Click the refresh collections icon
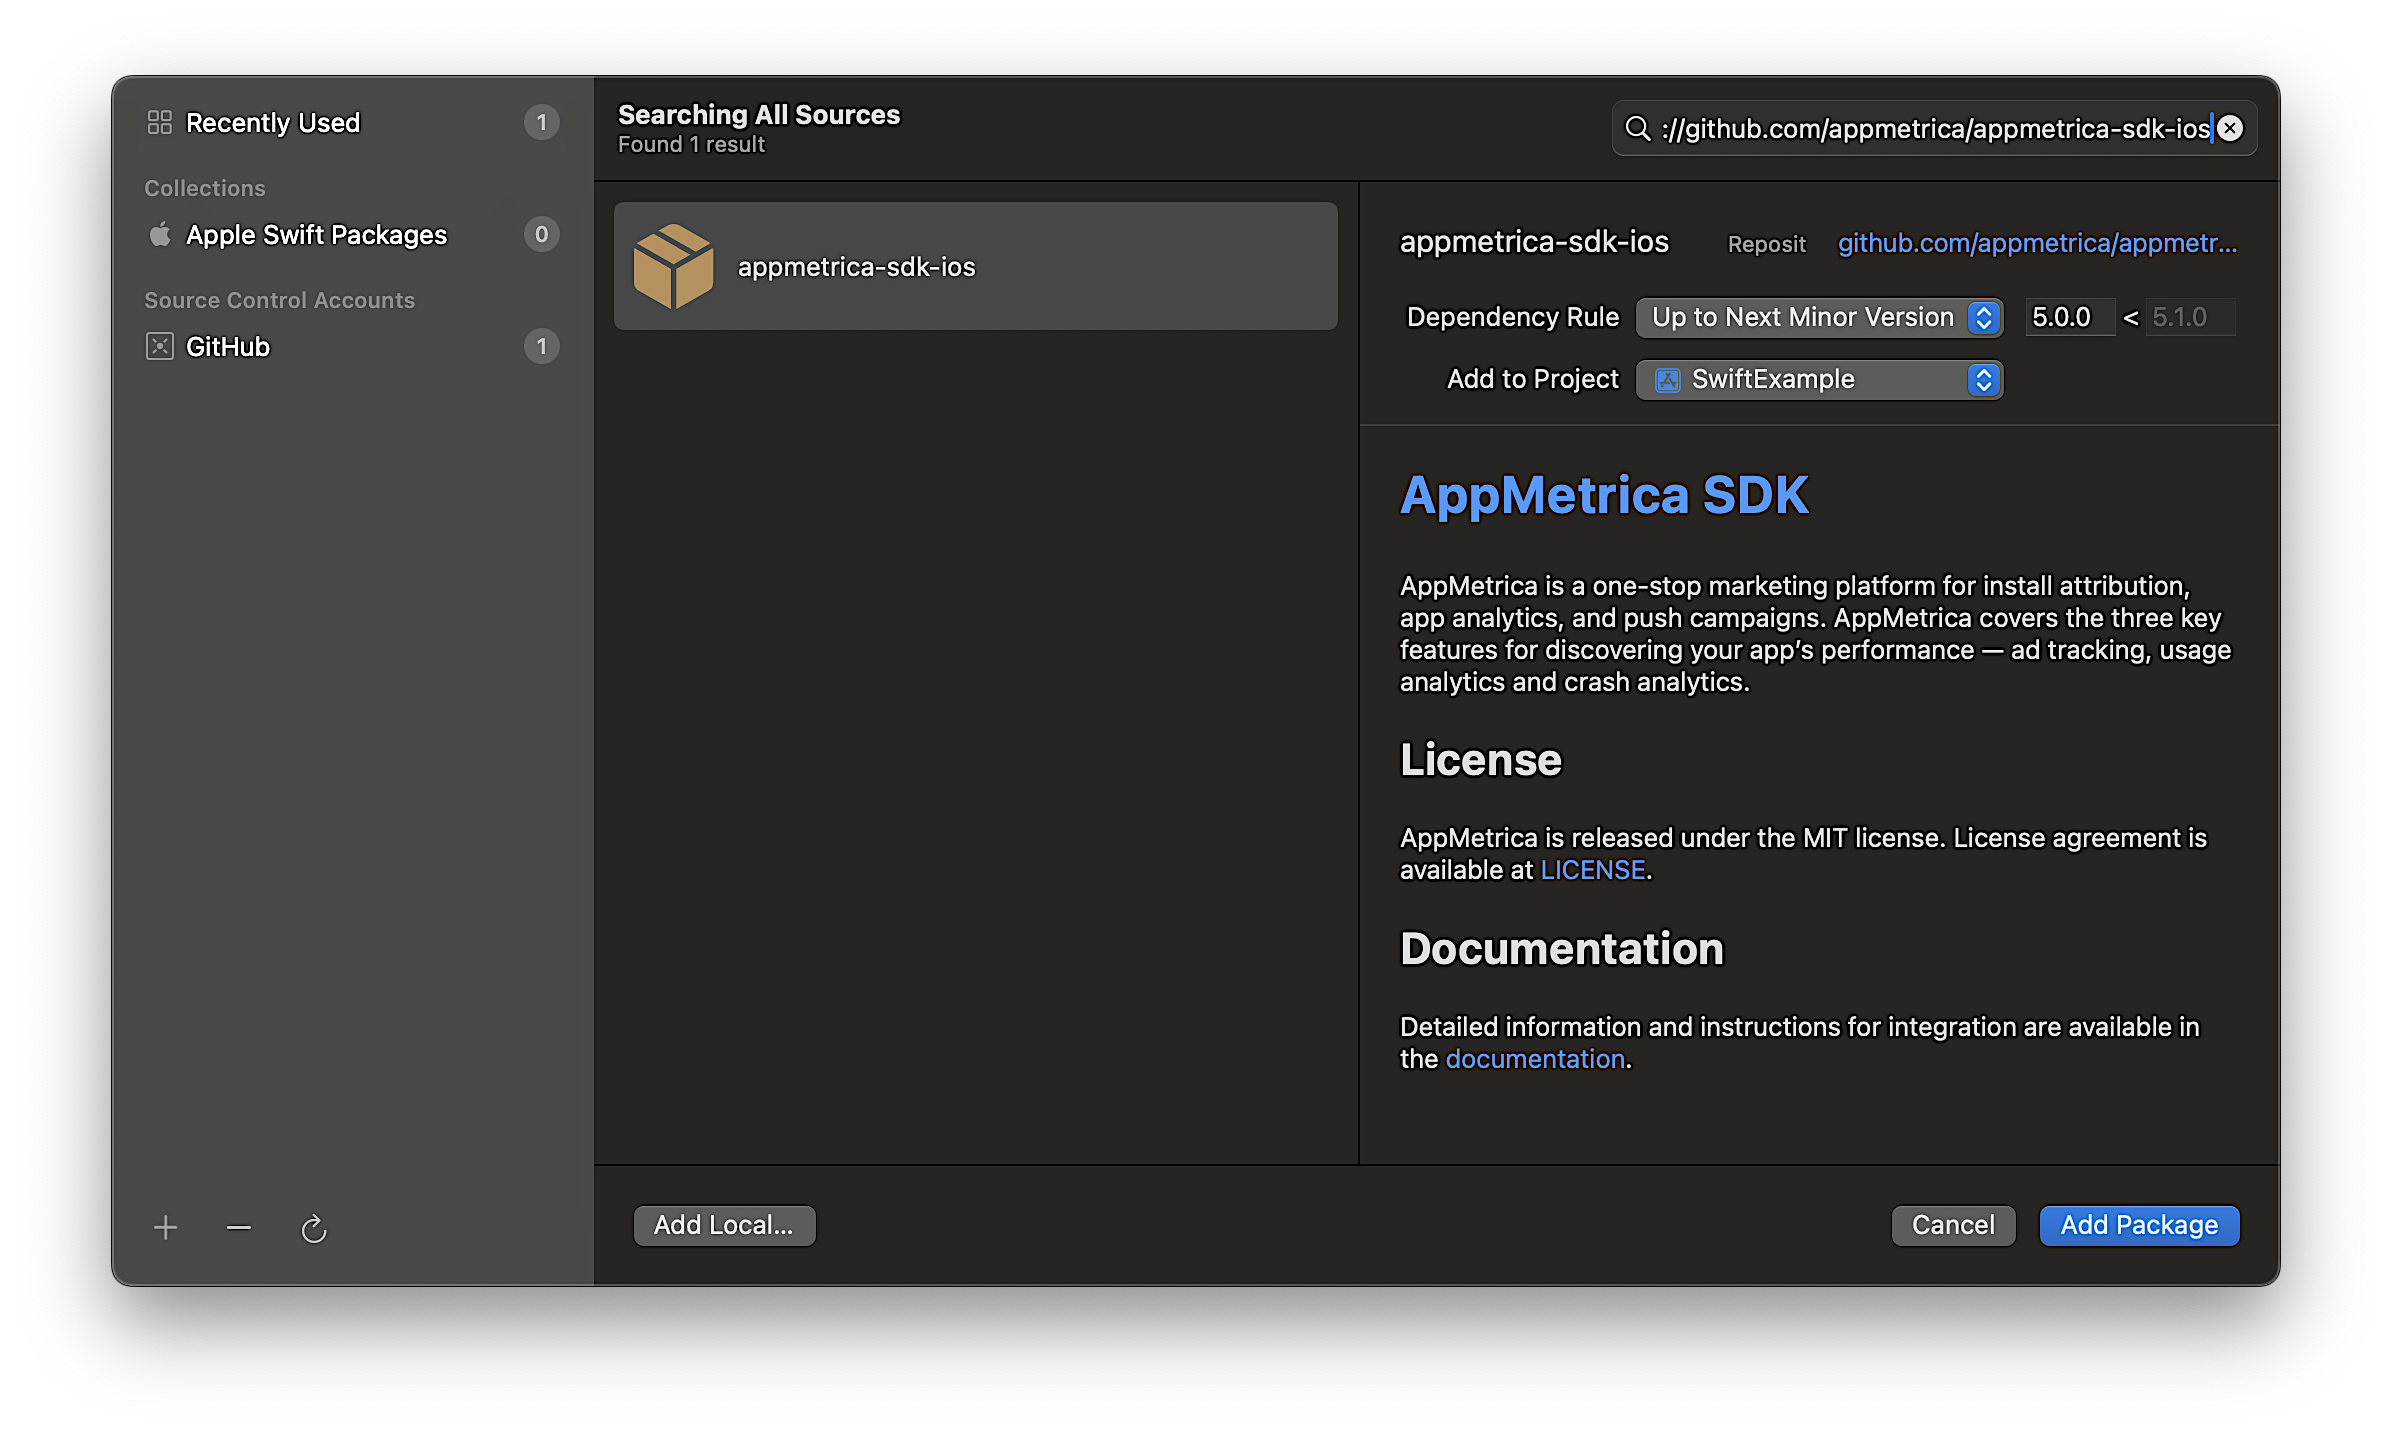The width and height of the screenshot is (2392, 1434). pyautogui.click(x=314, y=1228)
